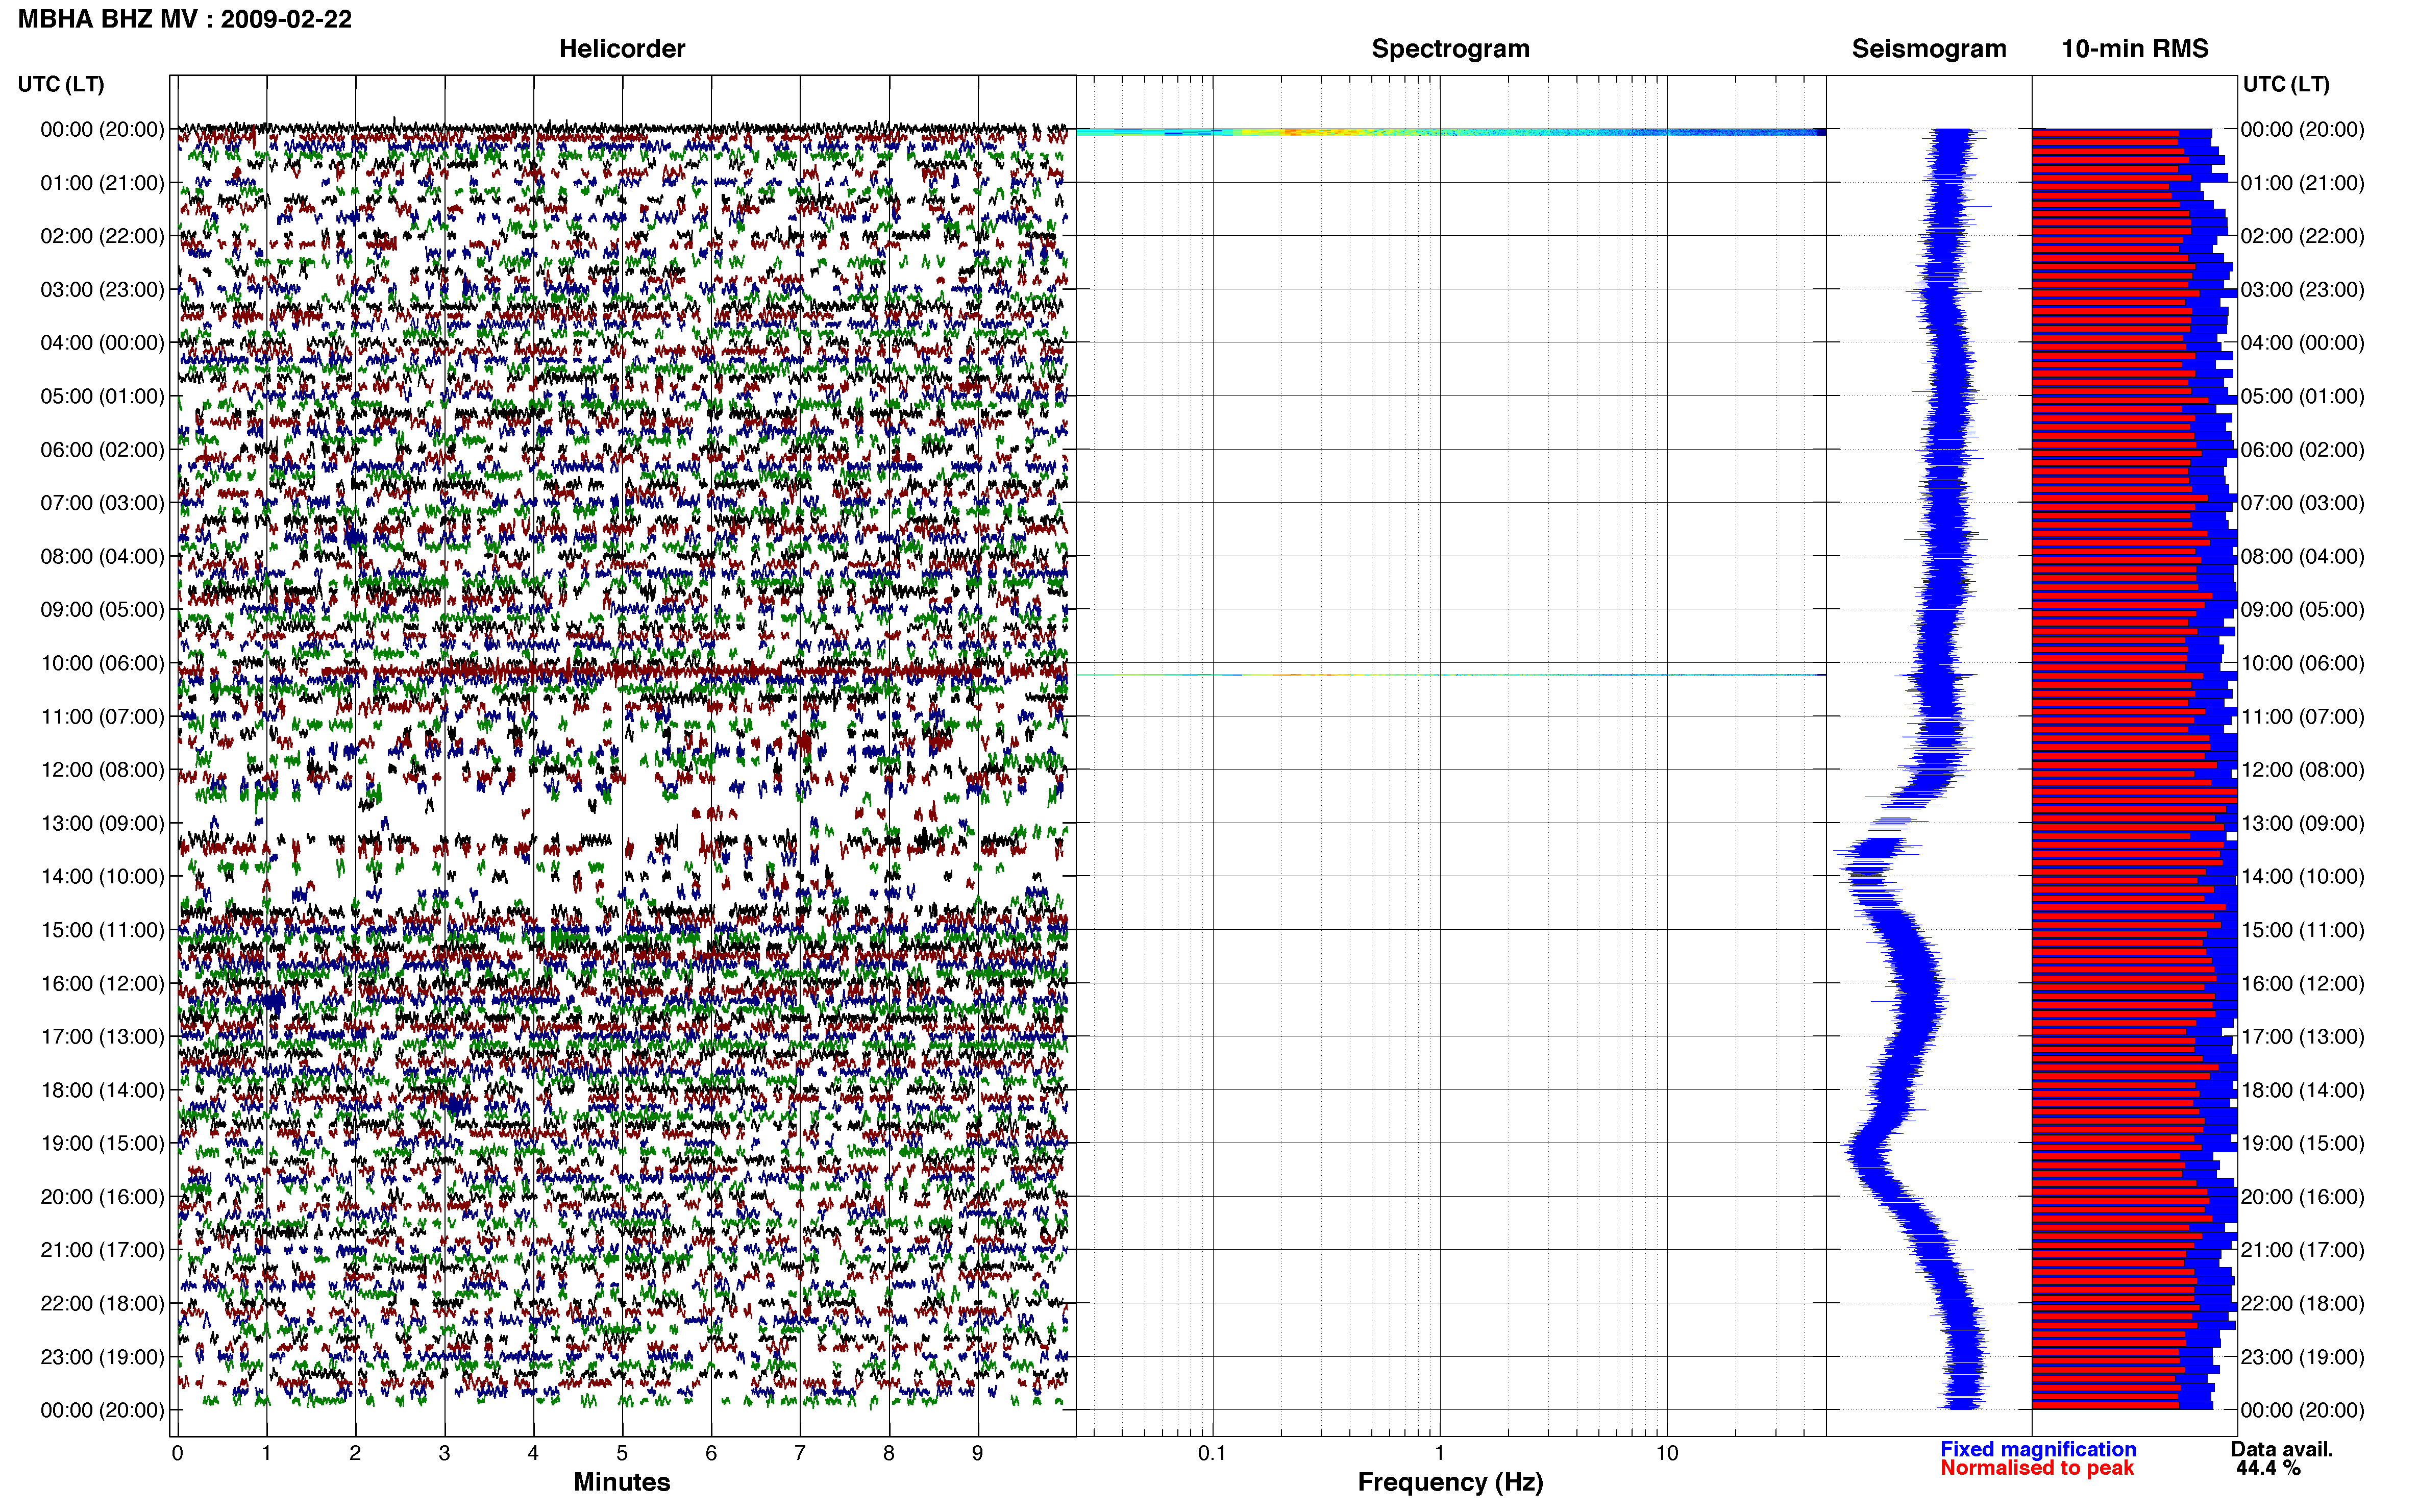Viewport: 2419px width, 1512px height.
Task: Click right time label '23:00 (19:00)'
Action: (x=2302, y=1357)
